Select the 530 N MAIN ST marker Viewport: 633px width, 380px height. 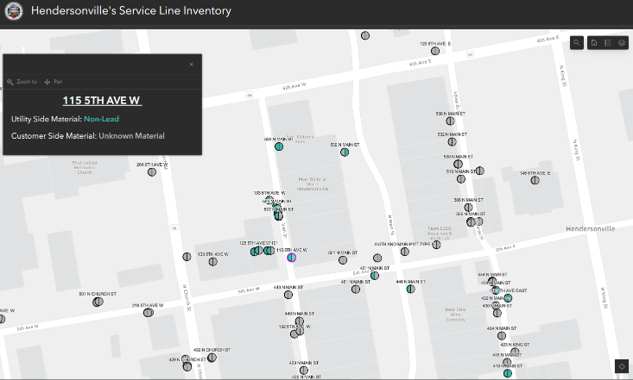tap(458, 164)
